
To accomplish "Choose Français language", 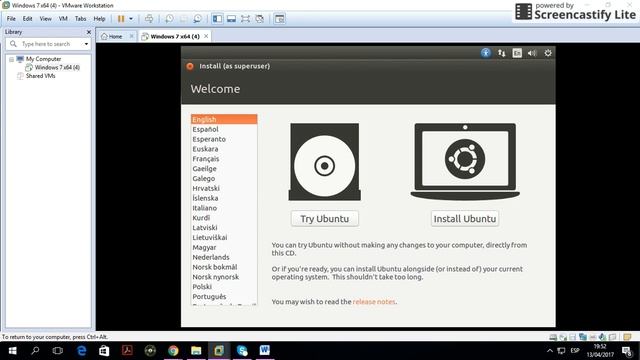I will coord(224,159).
